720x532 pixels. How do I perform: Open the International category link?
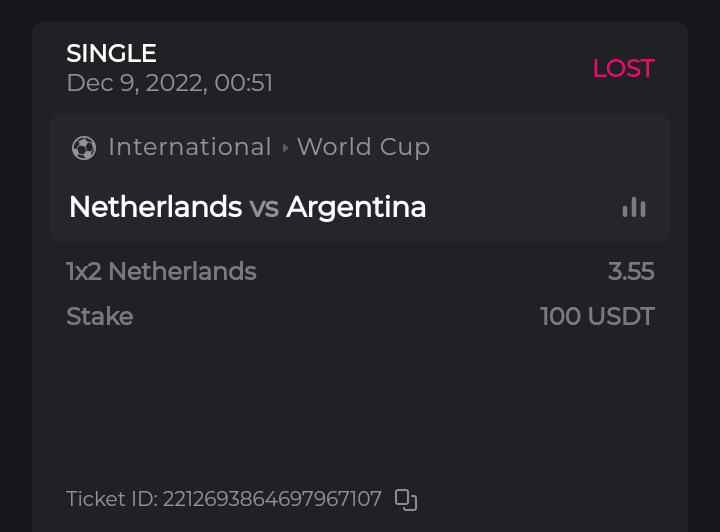tap(190, 147)
